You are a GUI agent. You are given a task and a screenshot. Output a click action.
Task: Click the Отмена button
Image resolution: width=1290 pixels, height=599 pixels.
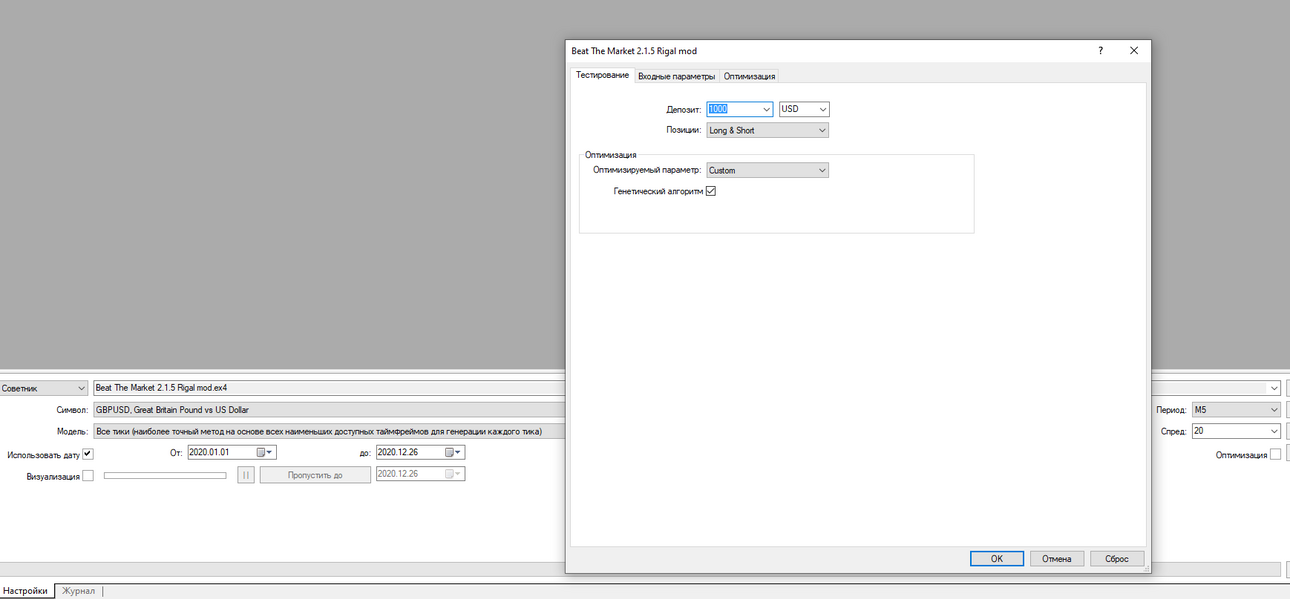1057,559
